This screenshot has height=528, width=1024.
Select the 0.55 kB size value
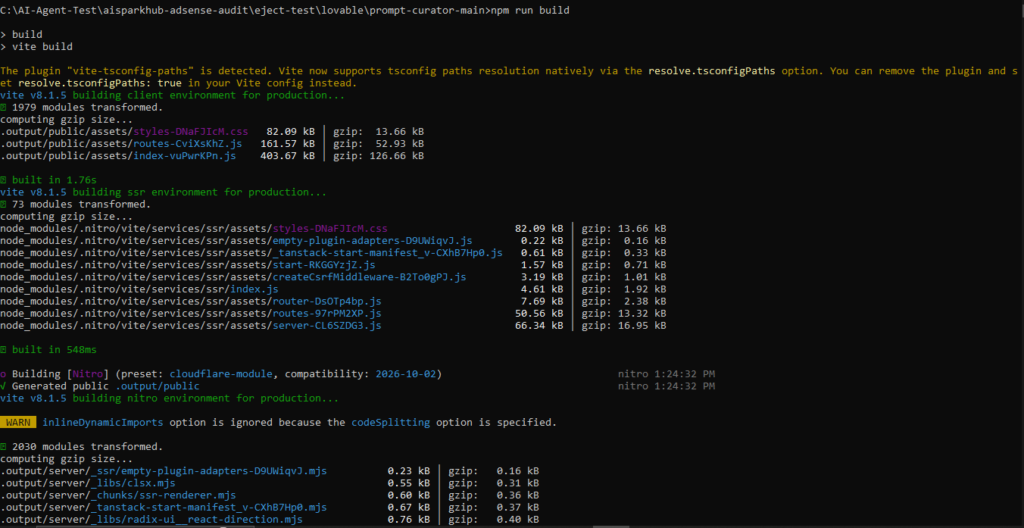(x=409, y=483)
